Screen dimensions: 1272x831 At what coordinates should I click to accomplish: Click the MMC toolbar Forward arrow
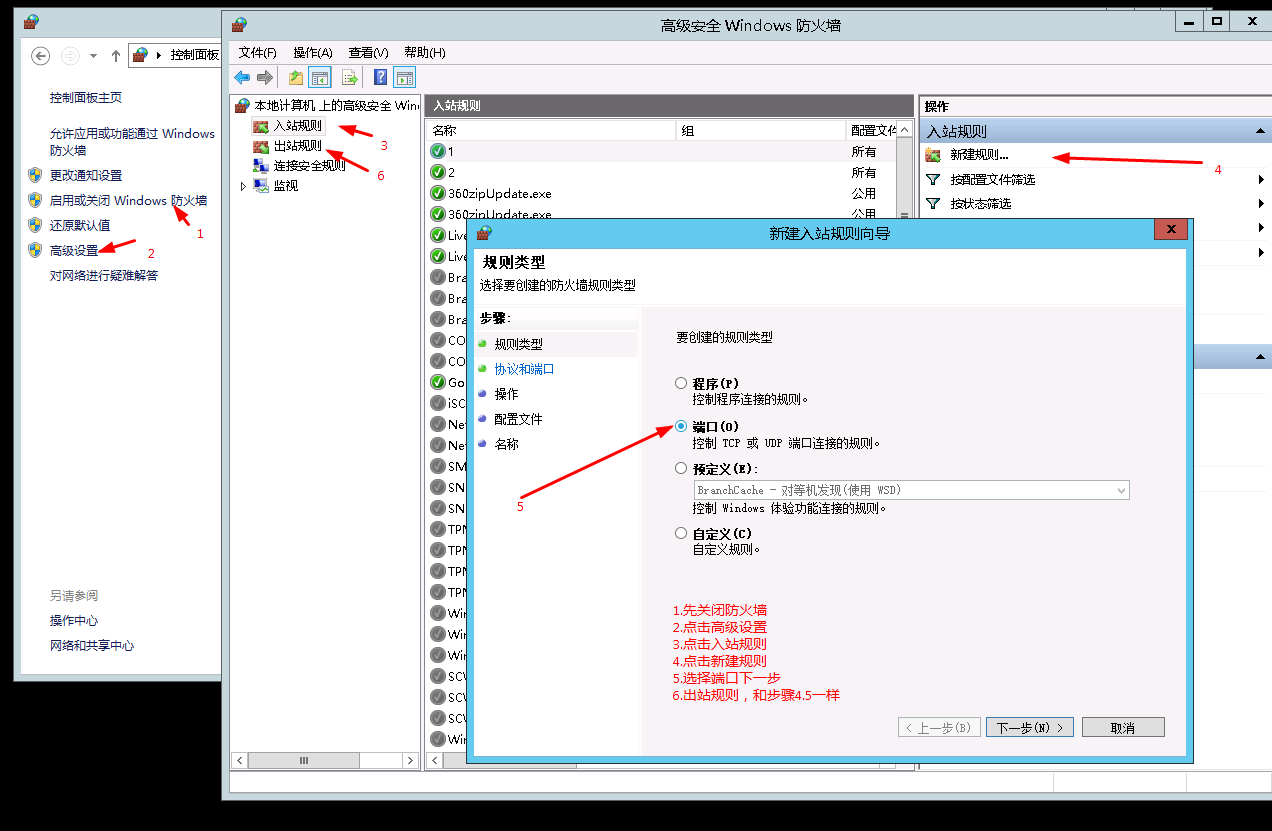(x=265, y=77)
